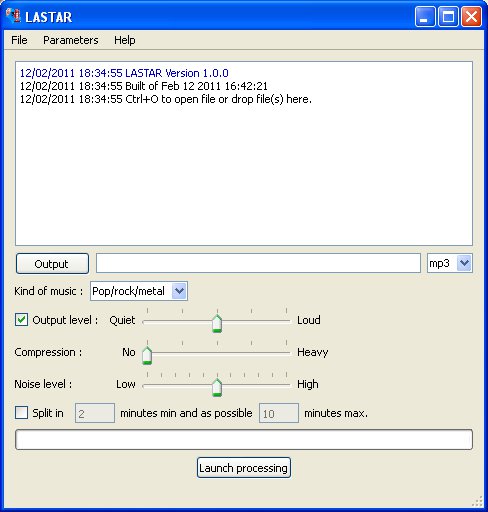Open the mp3 format dropdown
Image resolution: width=488 pixels, height=512 pixels.
(450, 263)
